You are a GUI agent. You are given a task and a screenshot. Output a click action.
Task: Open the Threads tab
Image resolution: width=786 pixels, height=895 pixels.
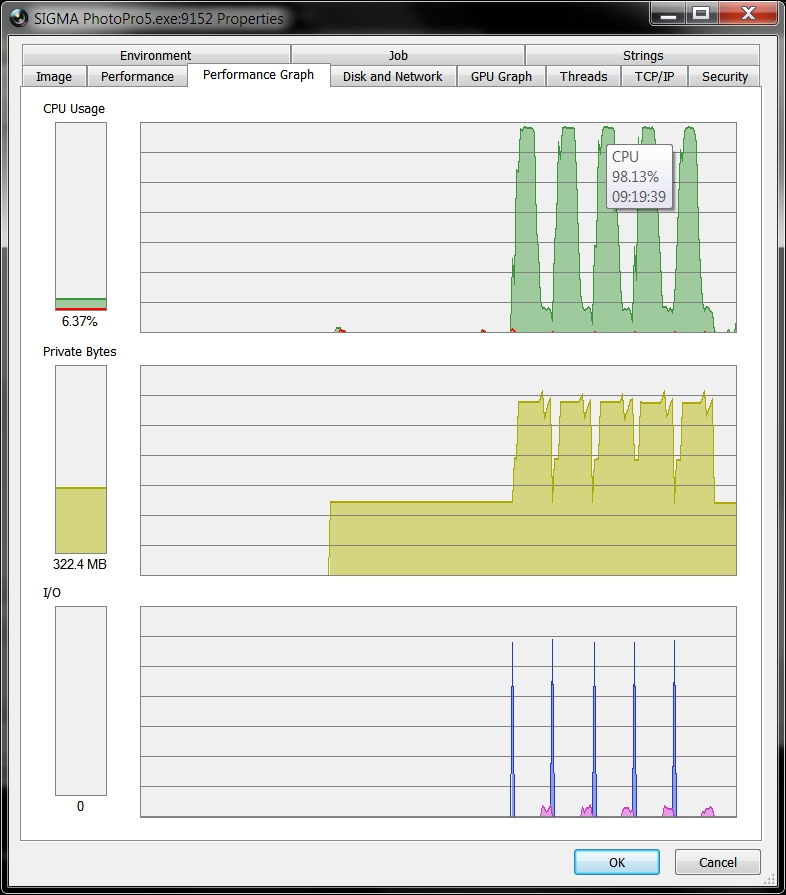click(x=583, y=76)
